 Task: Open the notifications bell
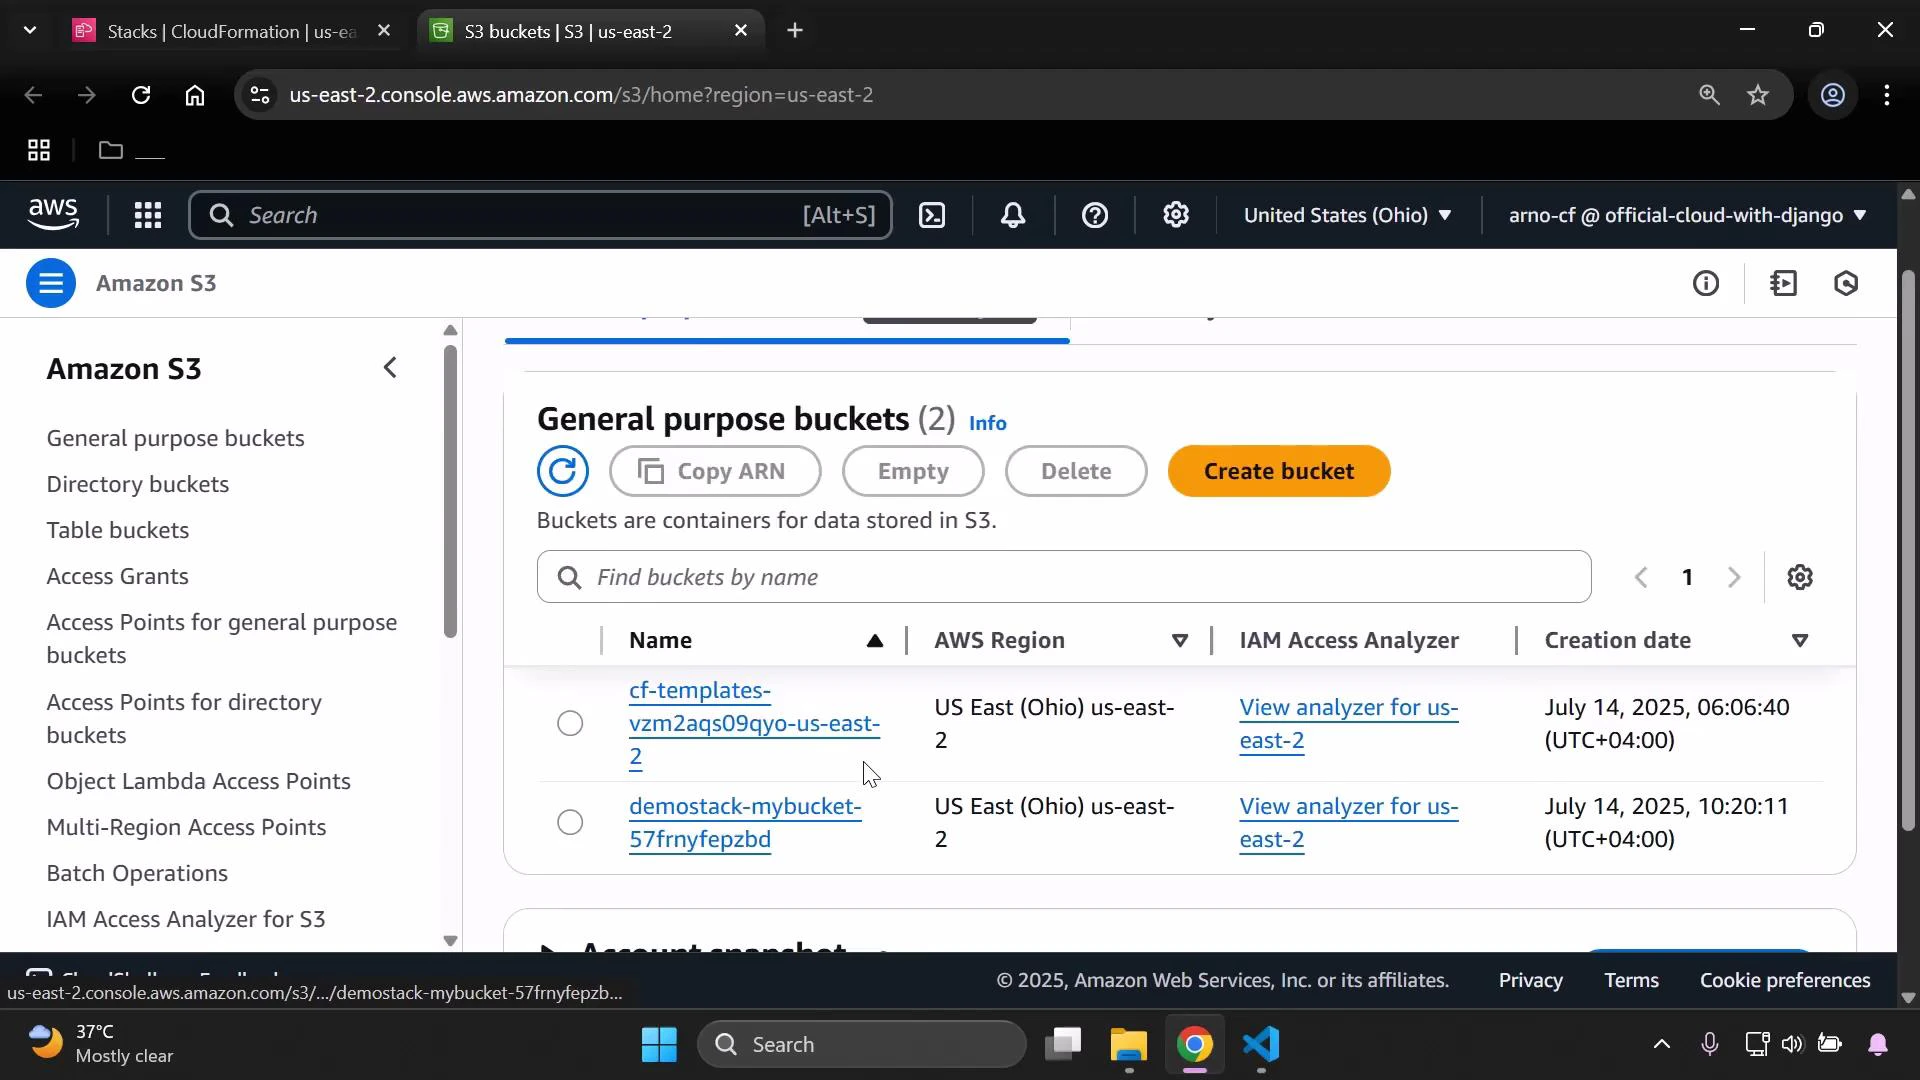tap(1013, 215)
